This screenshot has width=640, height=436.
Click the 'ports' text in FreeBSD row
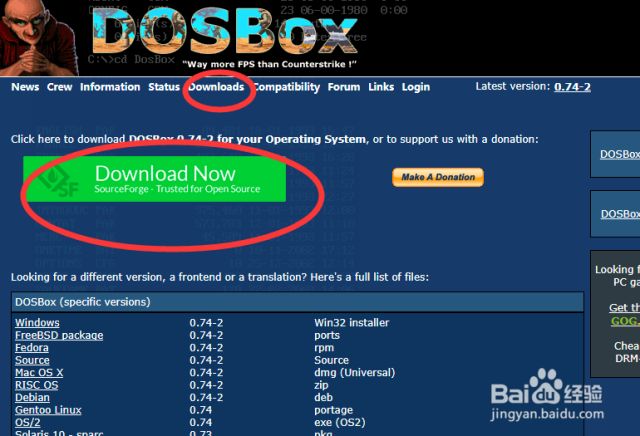pyautogui.click(x=327, y=336)
